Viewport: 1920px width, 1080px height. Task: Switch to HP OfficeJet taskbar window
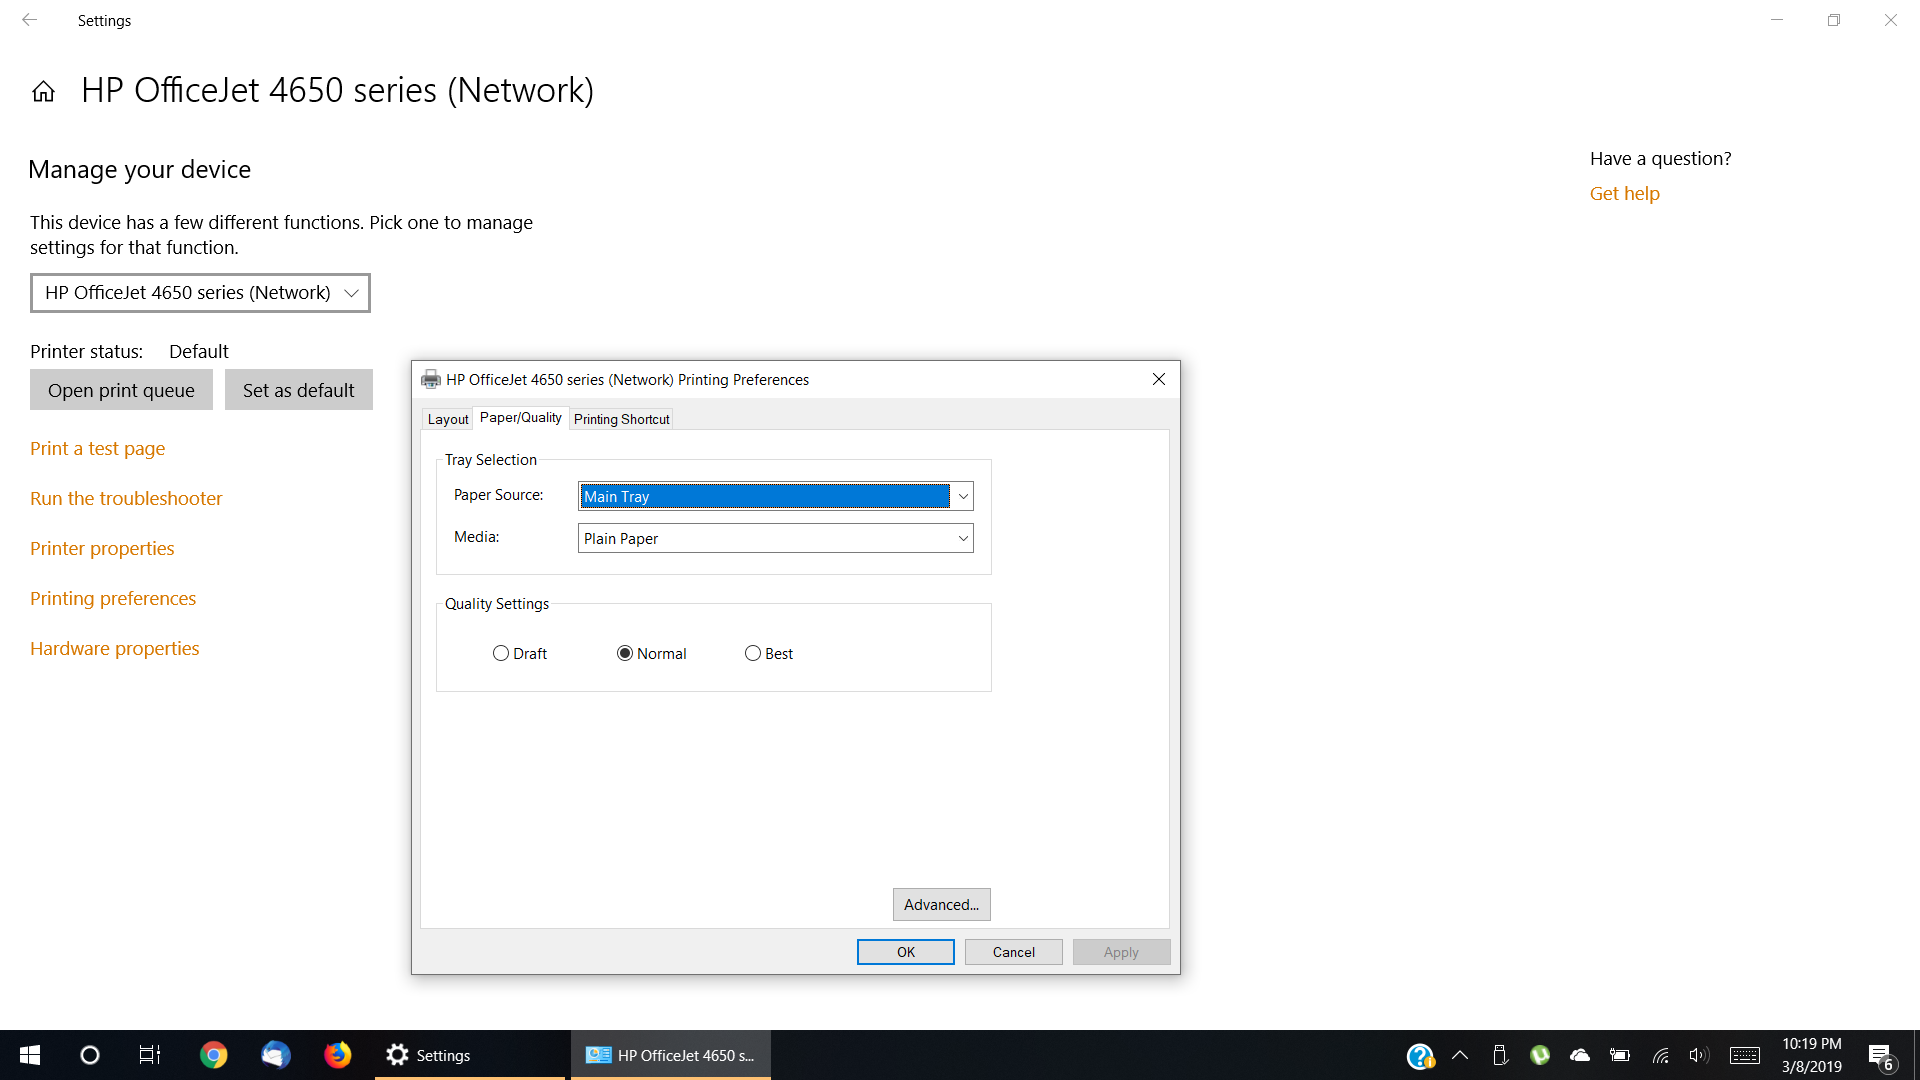tap(671, 1055)
